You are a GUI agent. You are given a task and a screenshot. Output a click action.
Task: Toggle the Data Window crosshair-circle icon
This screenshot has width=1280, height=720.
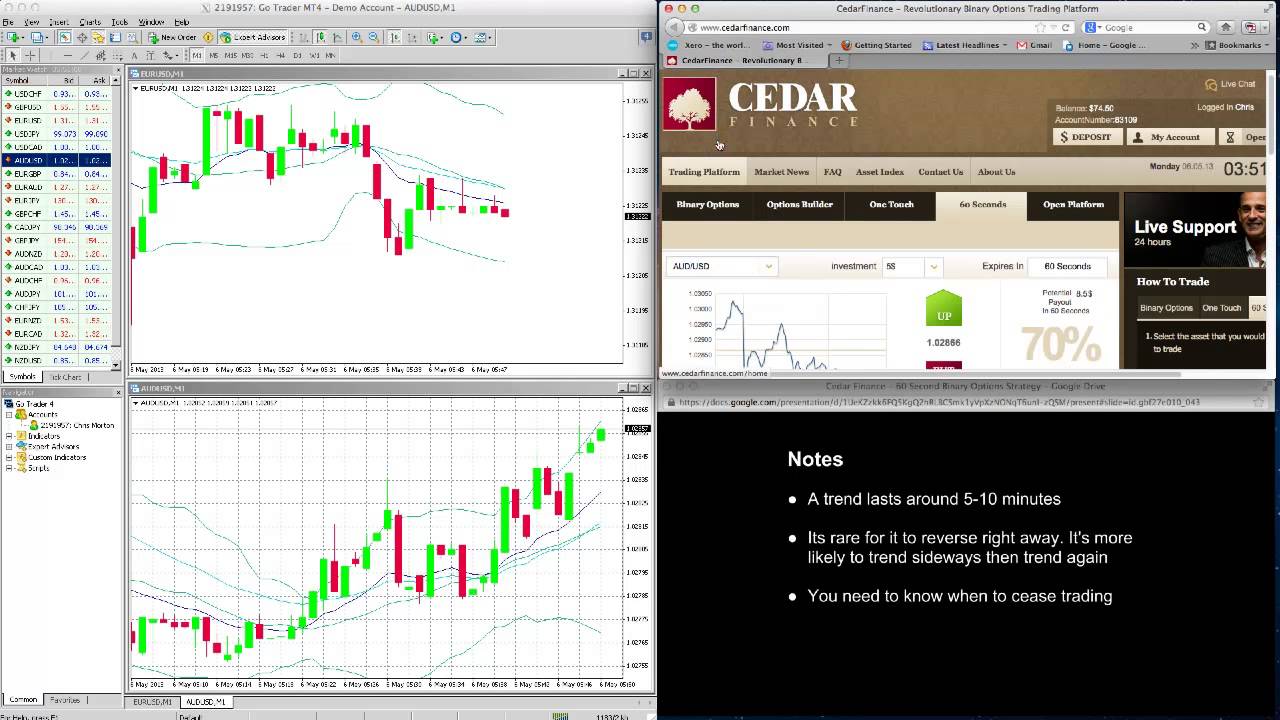(x=82, y=37)
